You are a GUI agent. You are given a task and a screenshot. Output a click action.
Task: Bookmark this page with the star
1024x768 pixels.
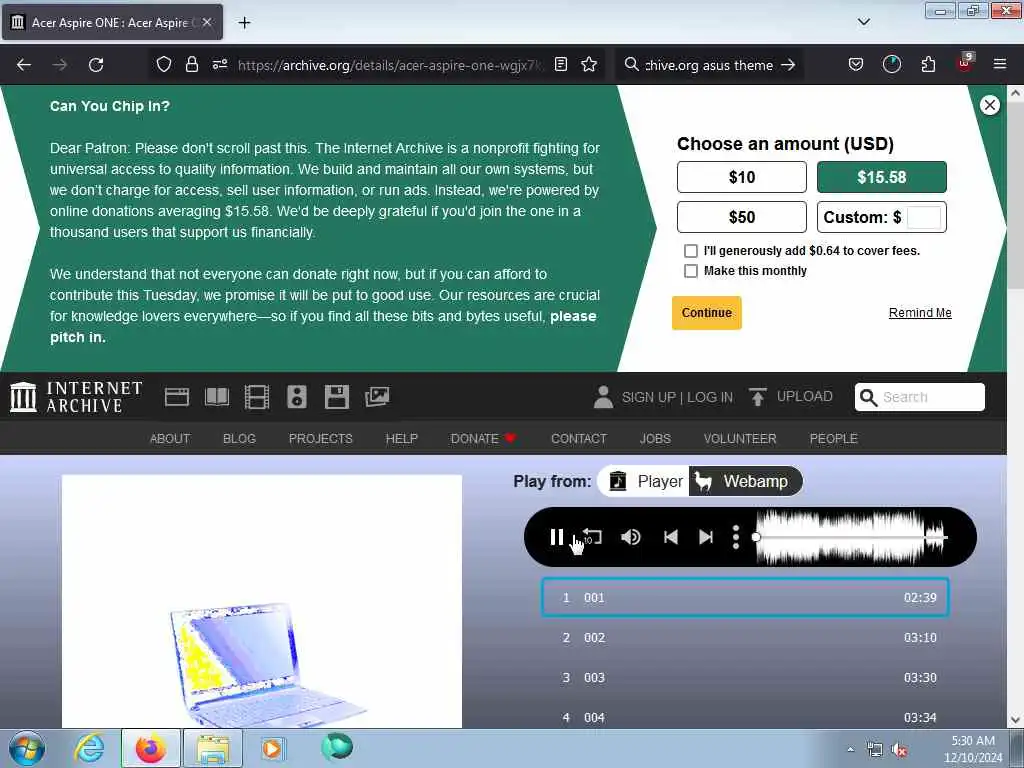589,64
